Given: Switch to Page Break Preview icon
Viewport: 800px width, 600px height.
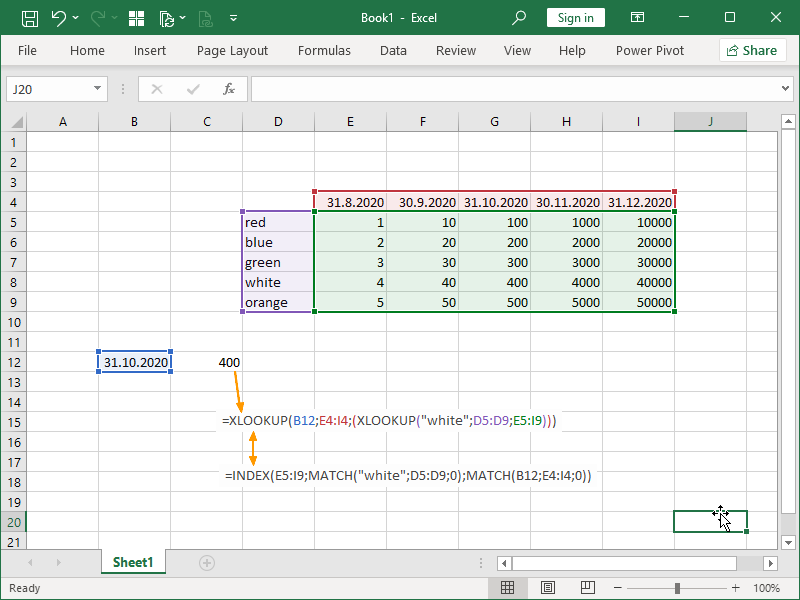Looking at the screenshot, I should coord(587,588).
